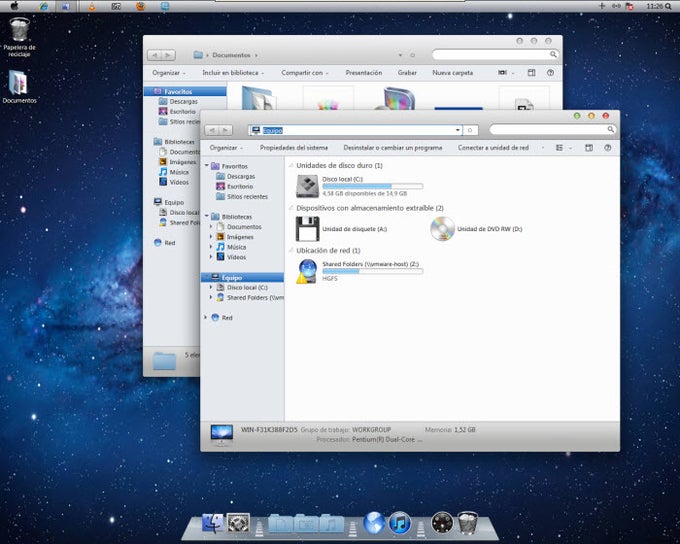Select Unidad de disquete (A:) floppy icon
Viewport: 680px width, 544px height.
pos(307,229)
